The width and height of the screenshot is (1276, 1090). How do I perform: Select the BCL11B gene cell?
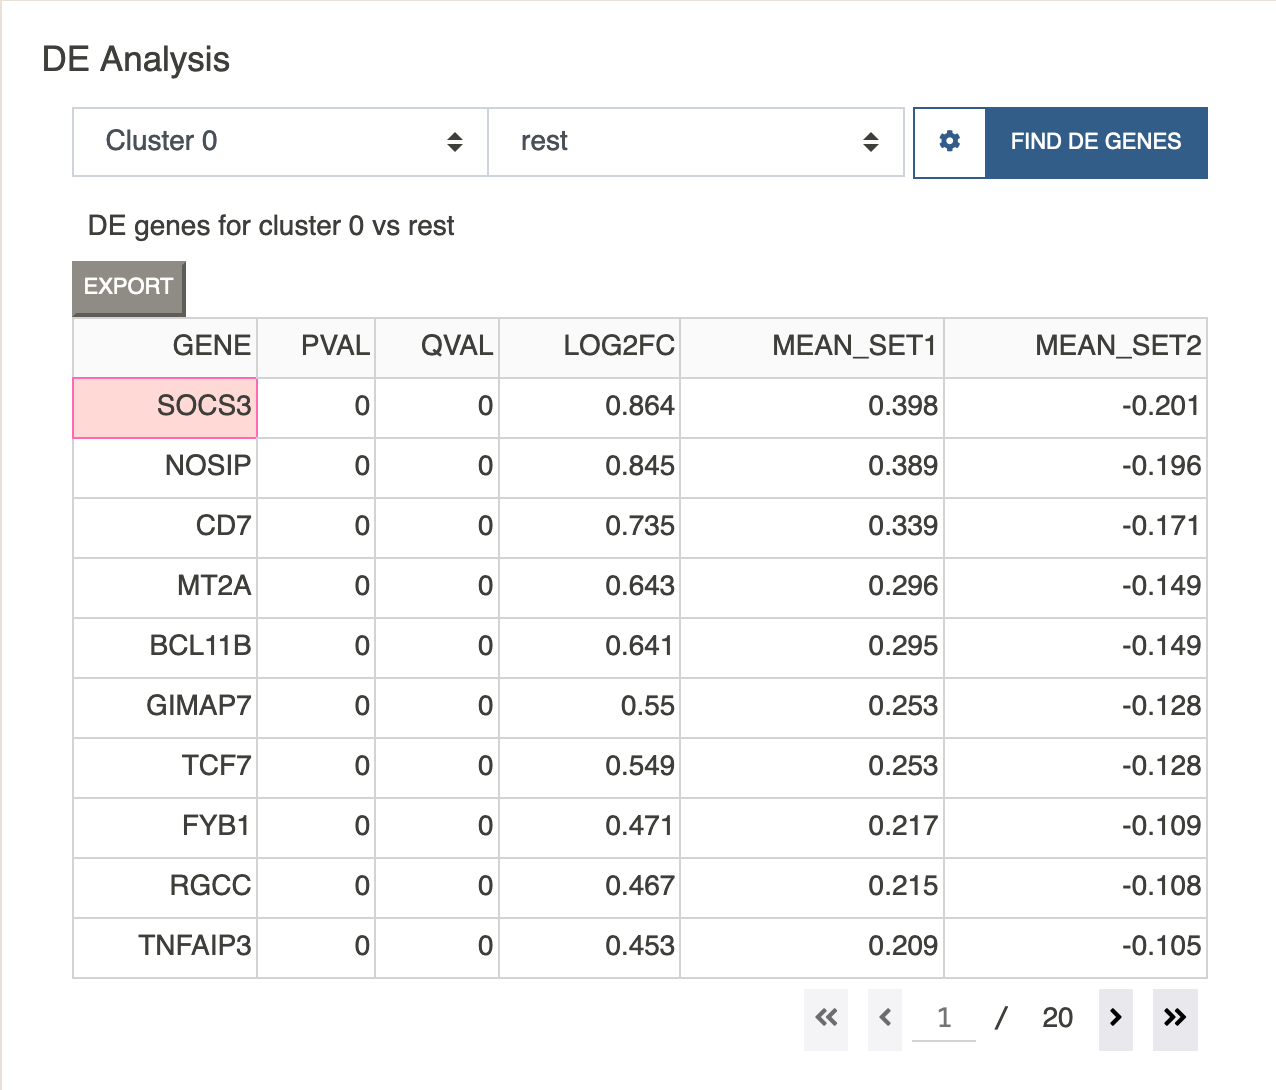(165, 647)
